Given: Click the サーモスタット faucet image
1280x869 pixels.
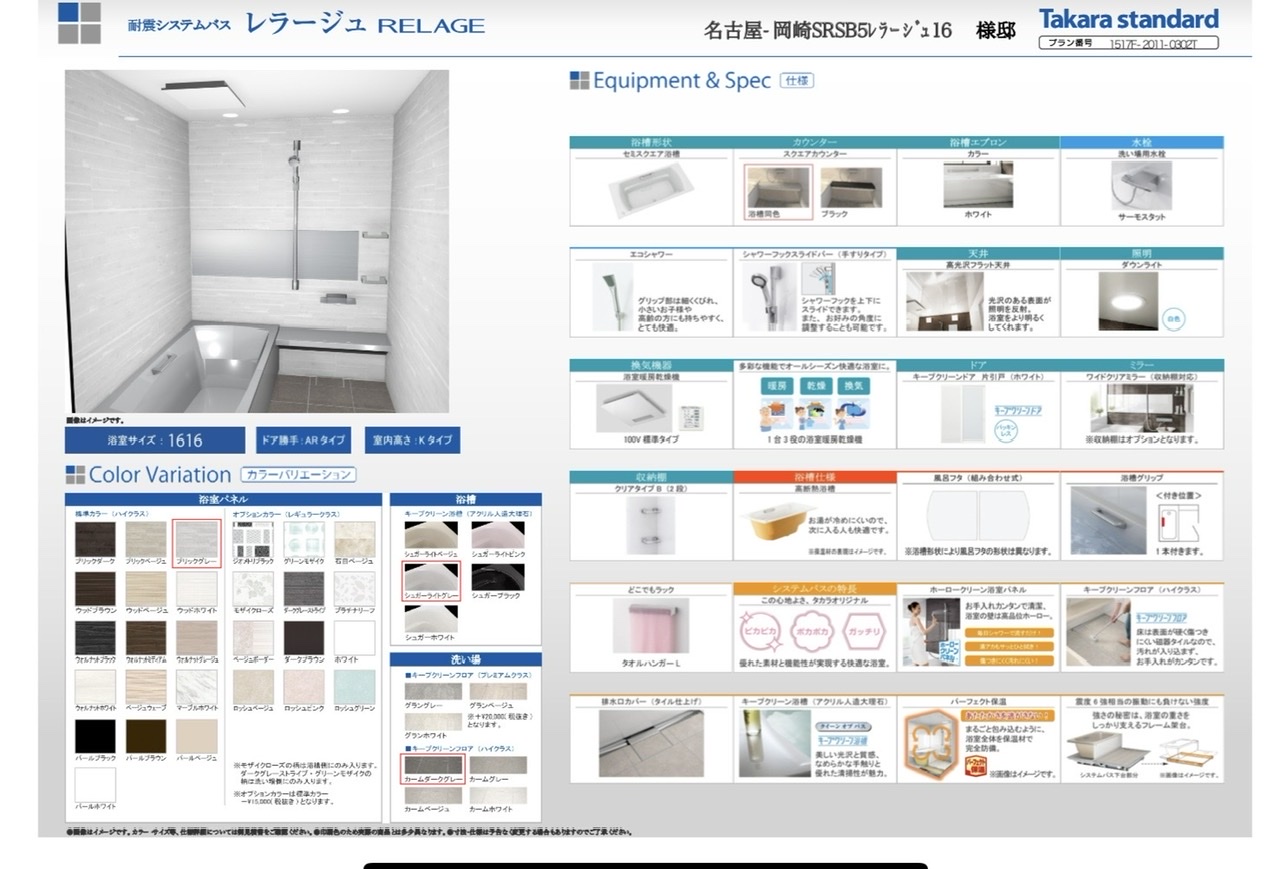Looking at the screenshot, I should pyautogui.click(x=1142, y=184).
